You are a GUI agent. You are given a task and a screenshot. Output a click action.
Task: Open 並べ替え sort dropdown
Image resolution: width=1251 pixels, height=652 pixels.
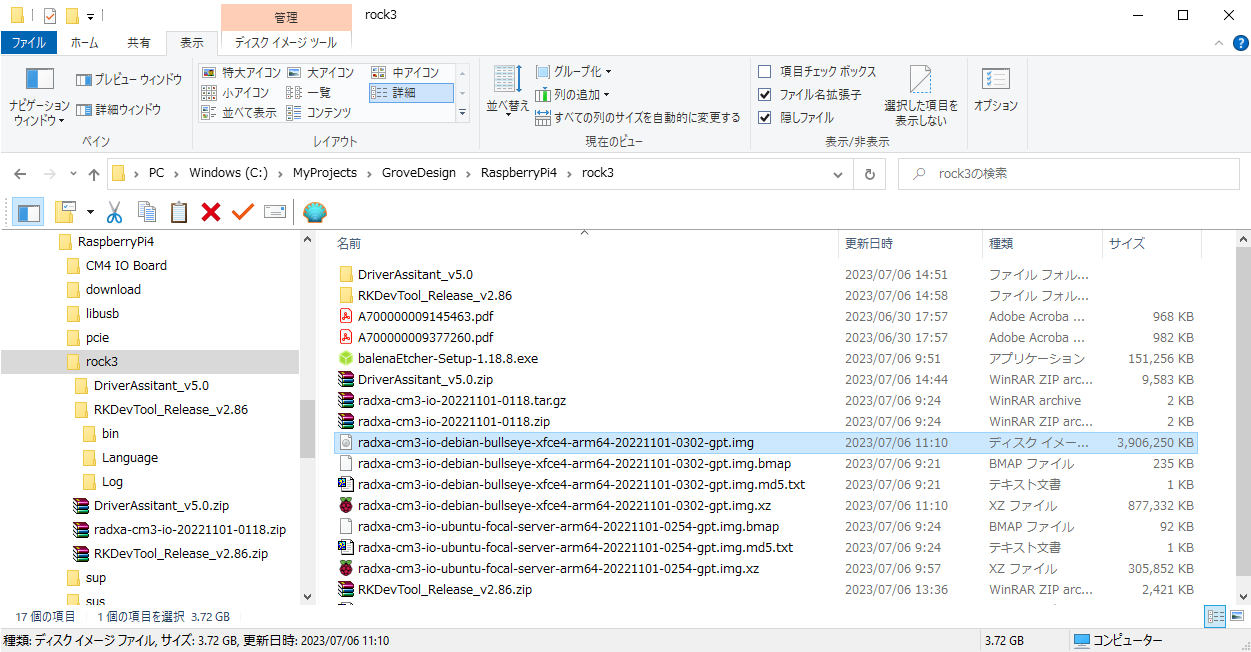(508, 92)
